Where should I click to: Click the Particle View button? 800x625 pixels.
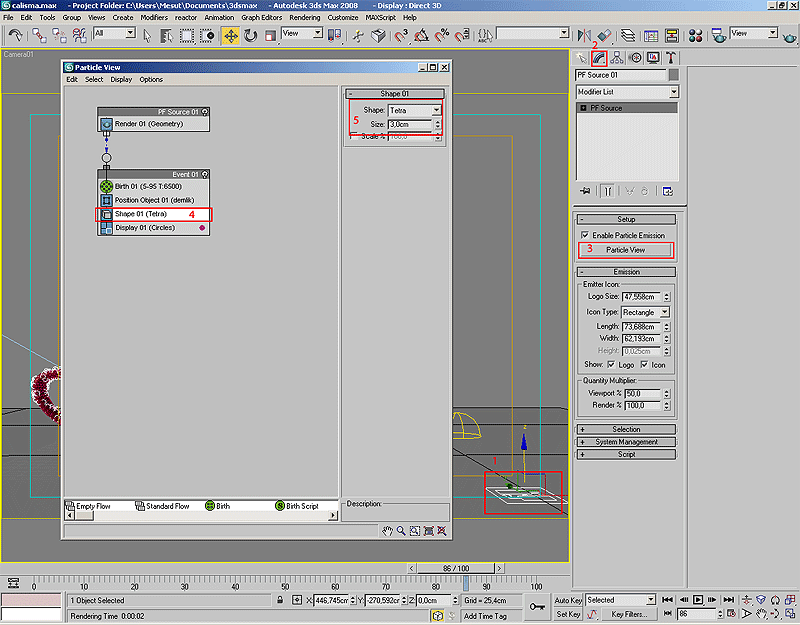tap(626, 249)
